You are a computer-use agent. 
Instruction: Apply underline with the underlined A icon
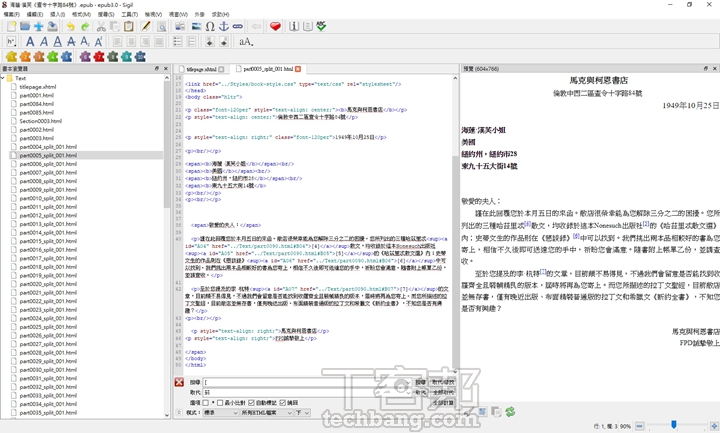coord(57,42)
